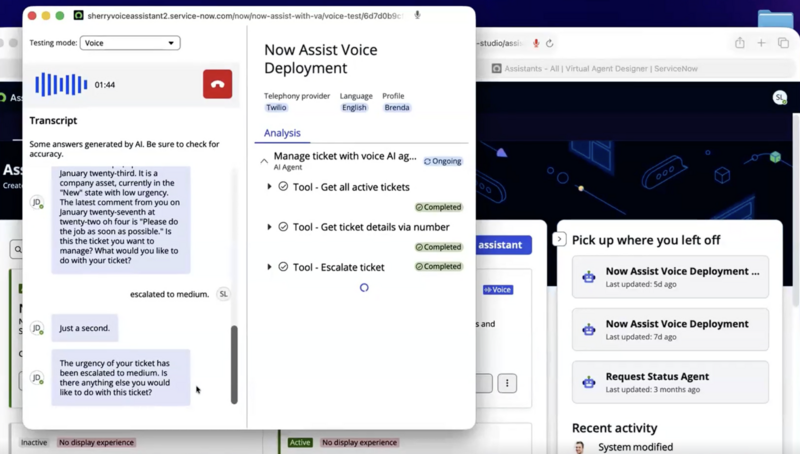Click the tab overview icon in background browser
This screenshot has height=454, width=800.
783,43
